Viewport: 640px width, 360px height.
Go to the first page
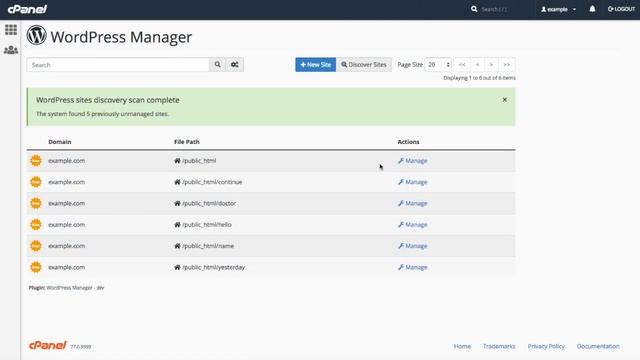462,64
